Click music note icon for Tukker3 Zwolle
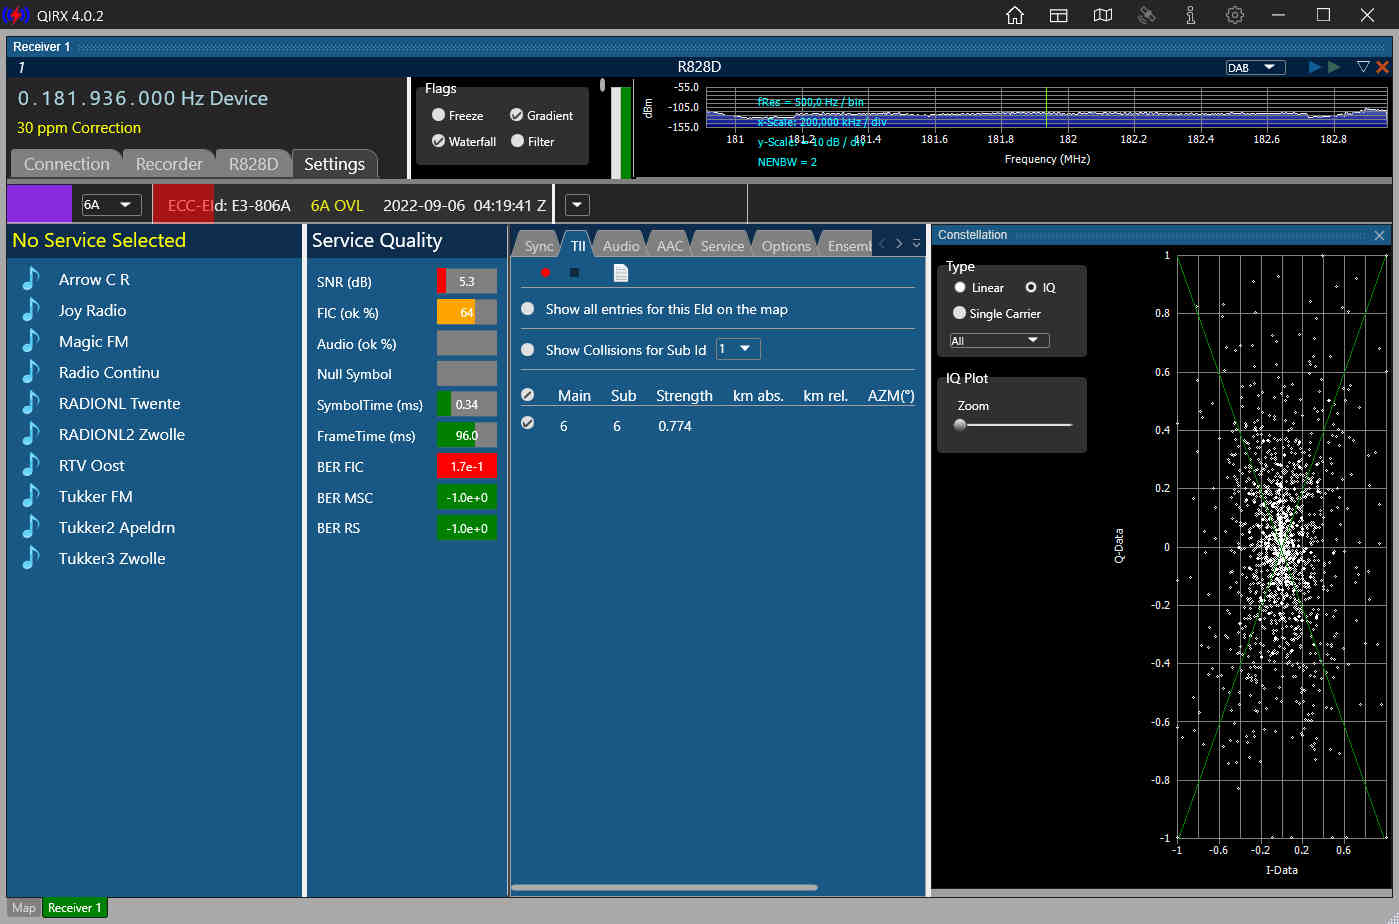 pos(31,558)
